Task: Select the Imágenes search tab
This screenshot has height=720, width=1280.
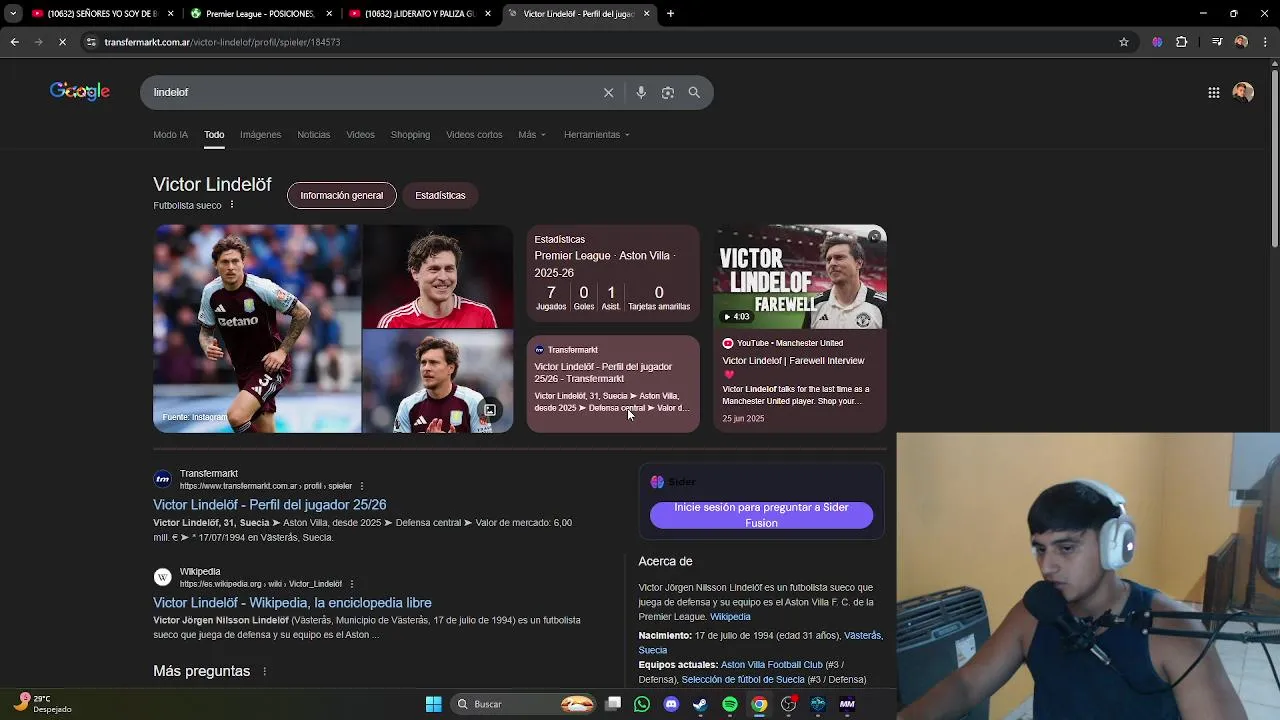Action: click(x=260, y=135)
